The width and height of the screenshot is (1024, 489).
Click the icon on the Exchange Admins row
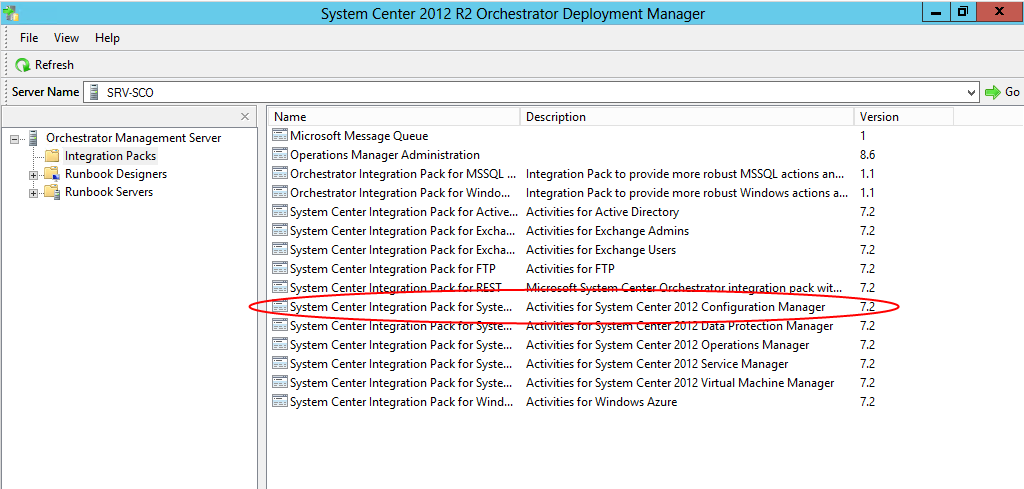280,230
